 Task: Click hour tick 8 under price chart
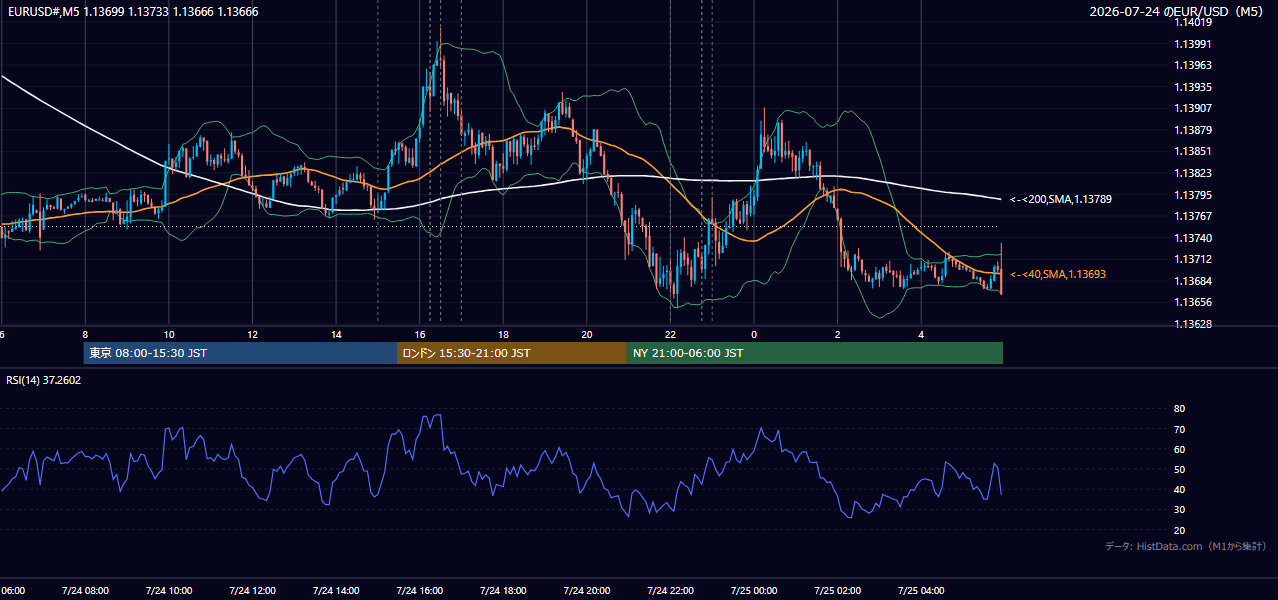[85, 334]
